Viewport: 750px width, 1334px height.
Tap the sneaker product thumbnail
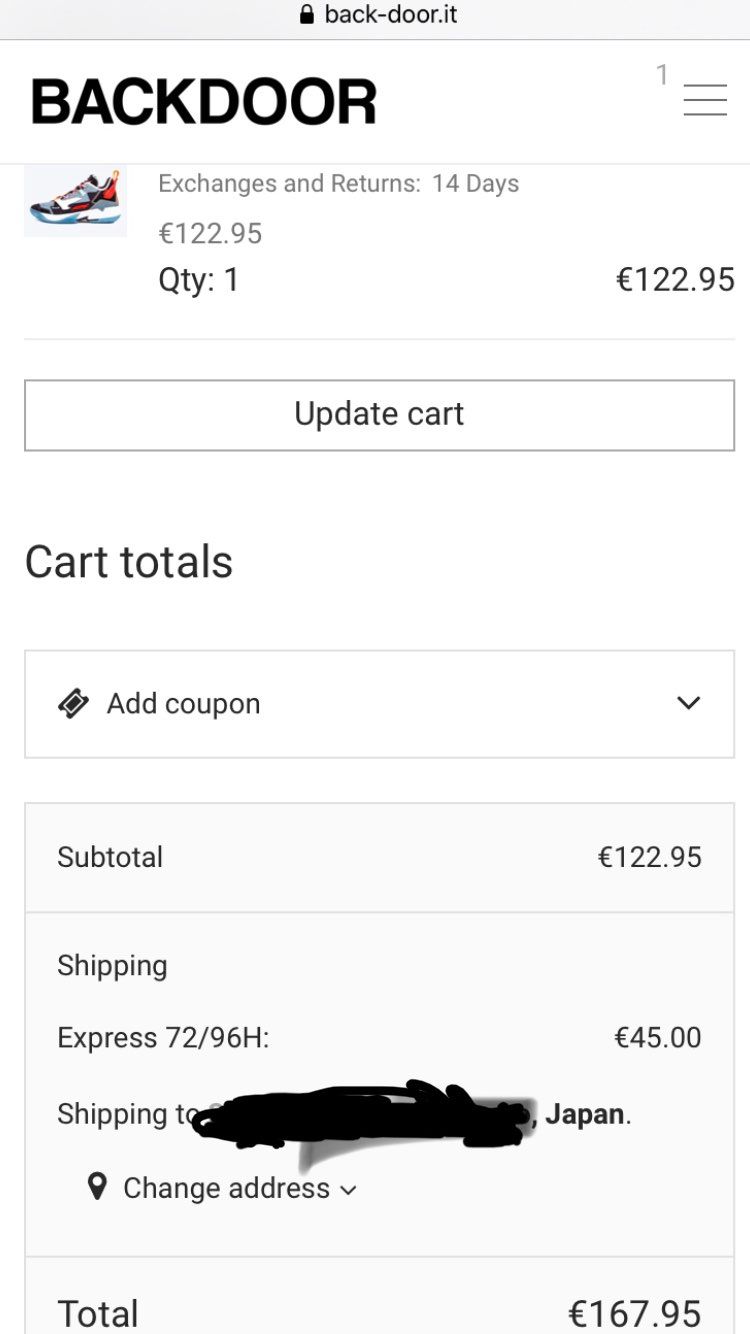point(75,201)
